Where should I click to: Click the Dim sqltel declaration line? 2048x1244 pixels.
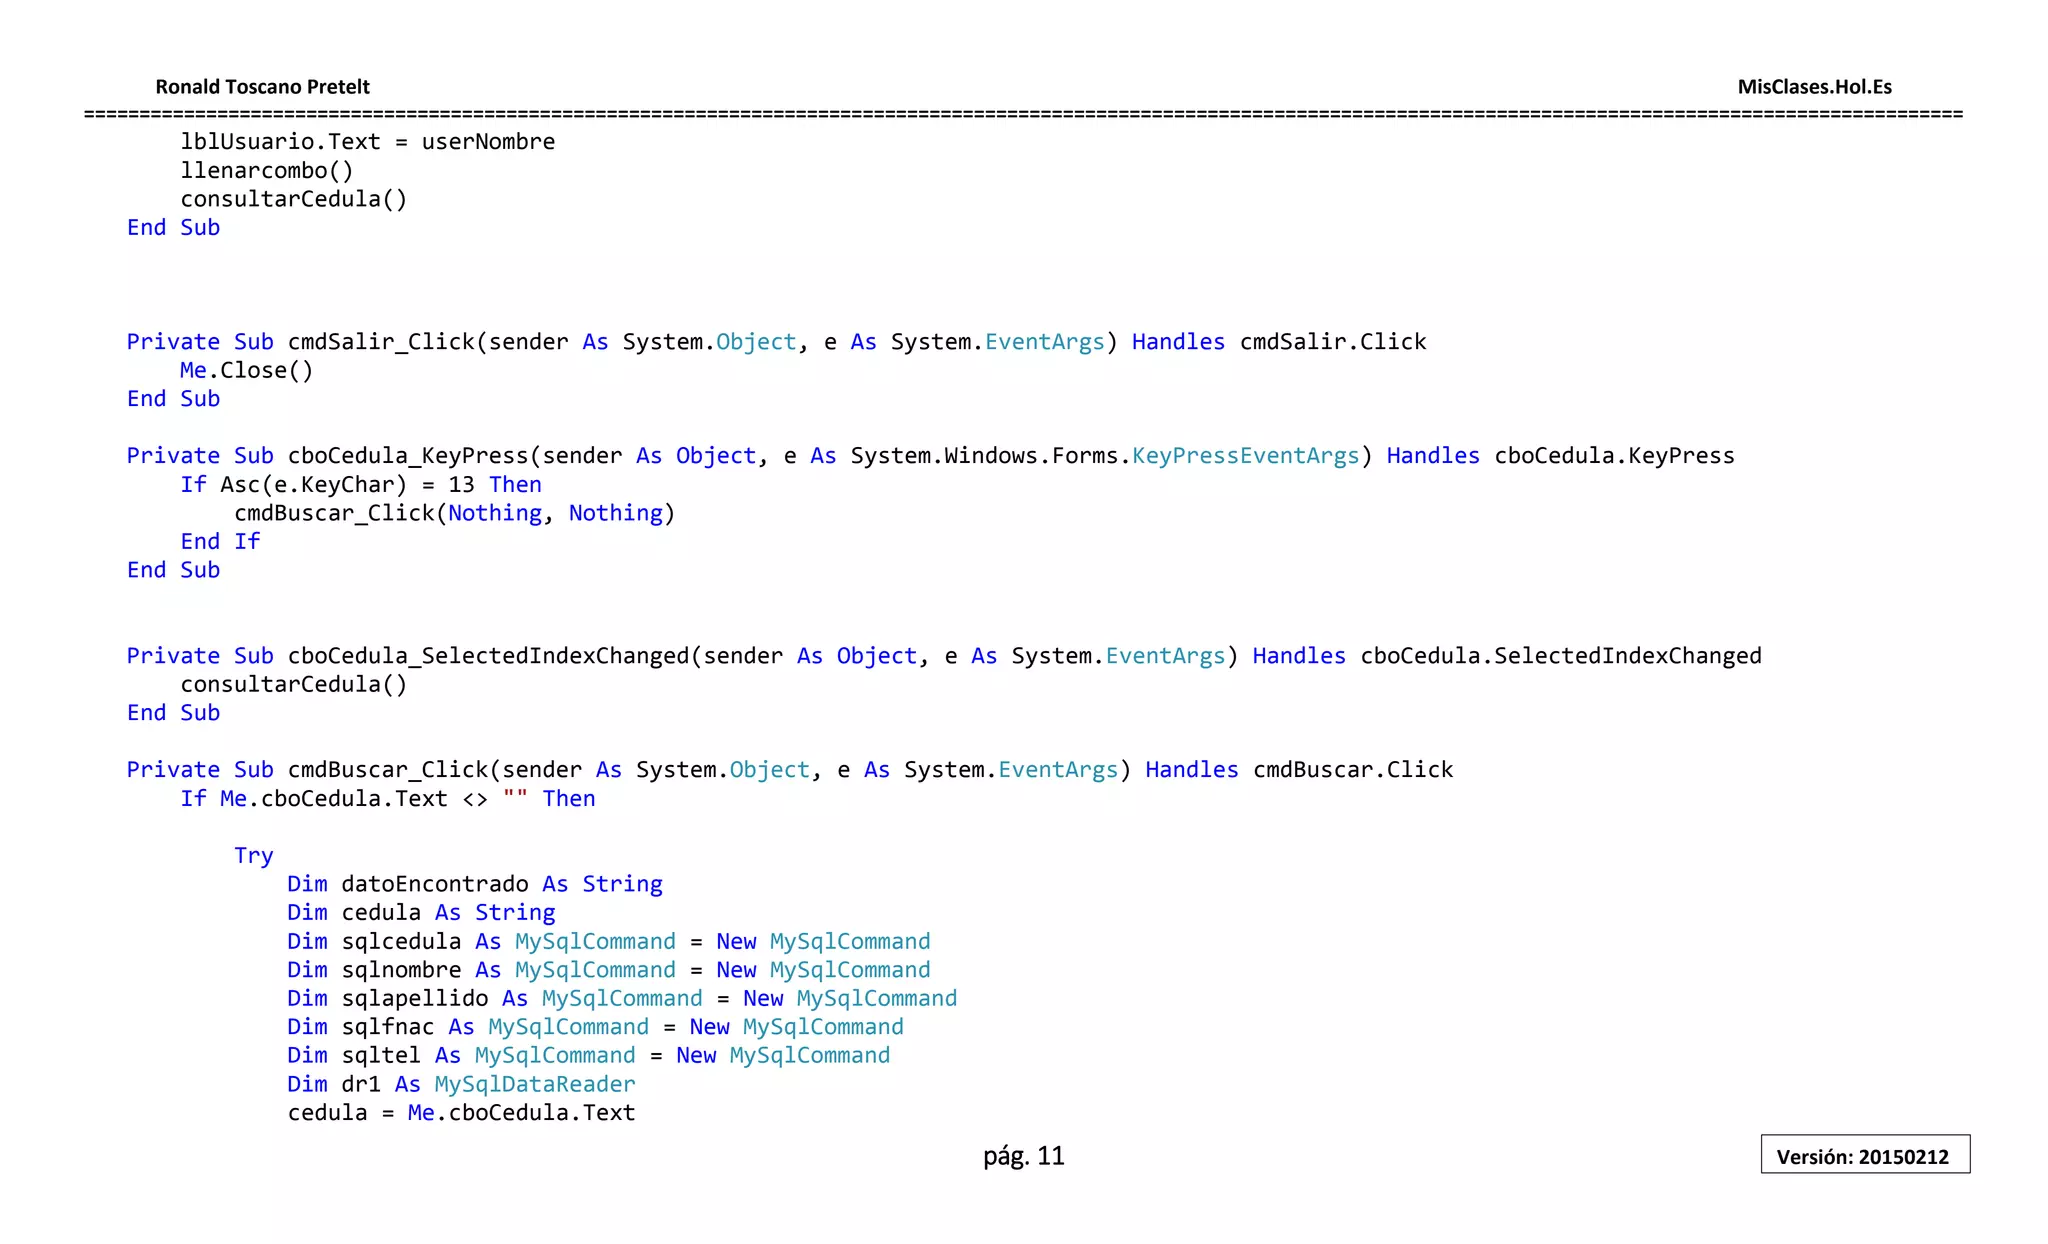(588, 1056)
